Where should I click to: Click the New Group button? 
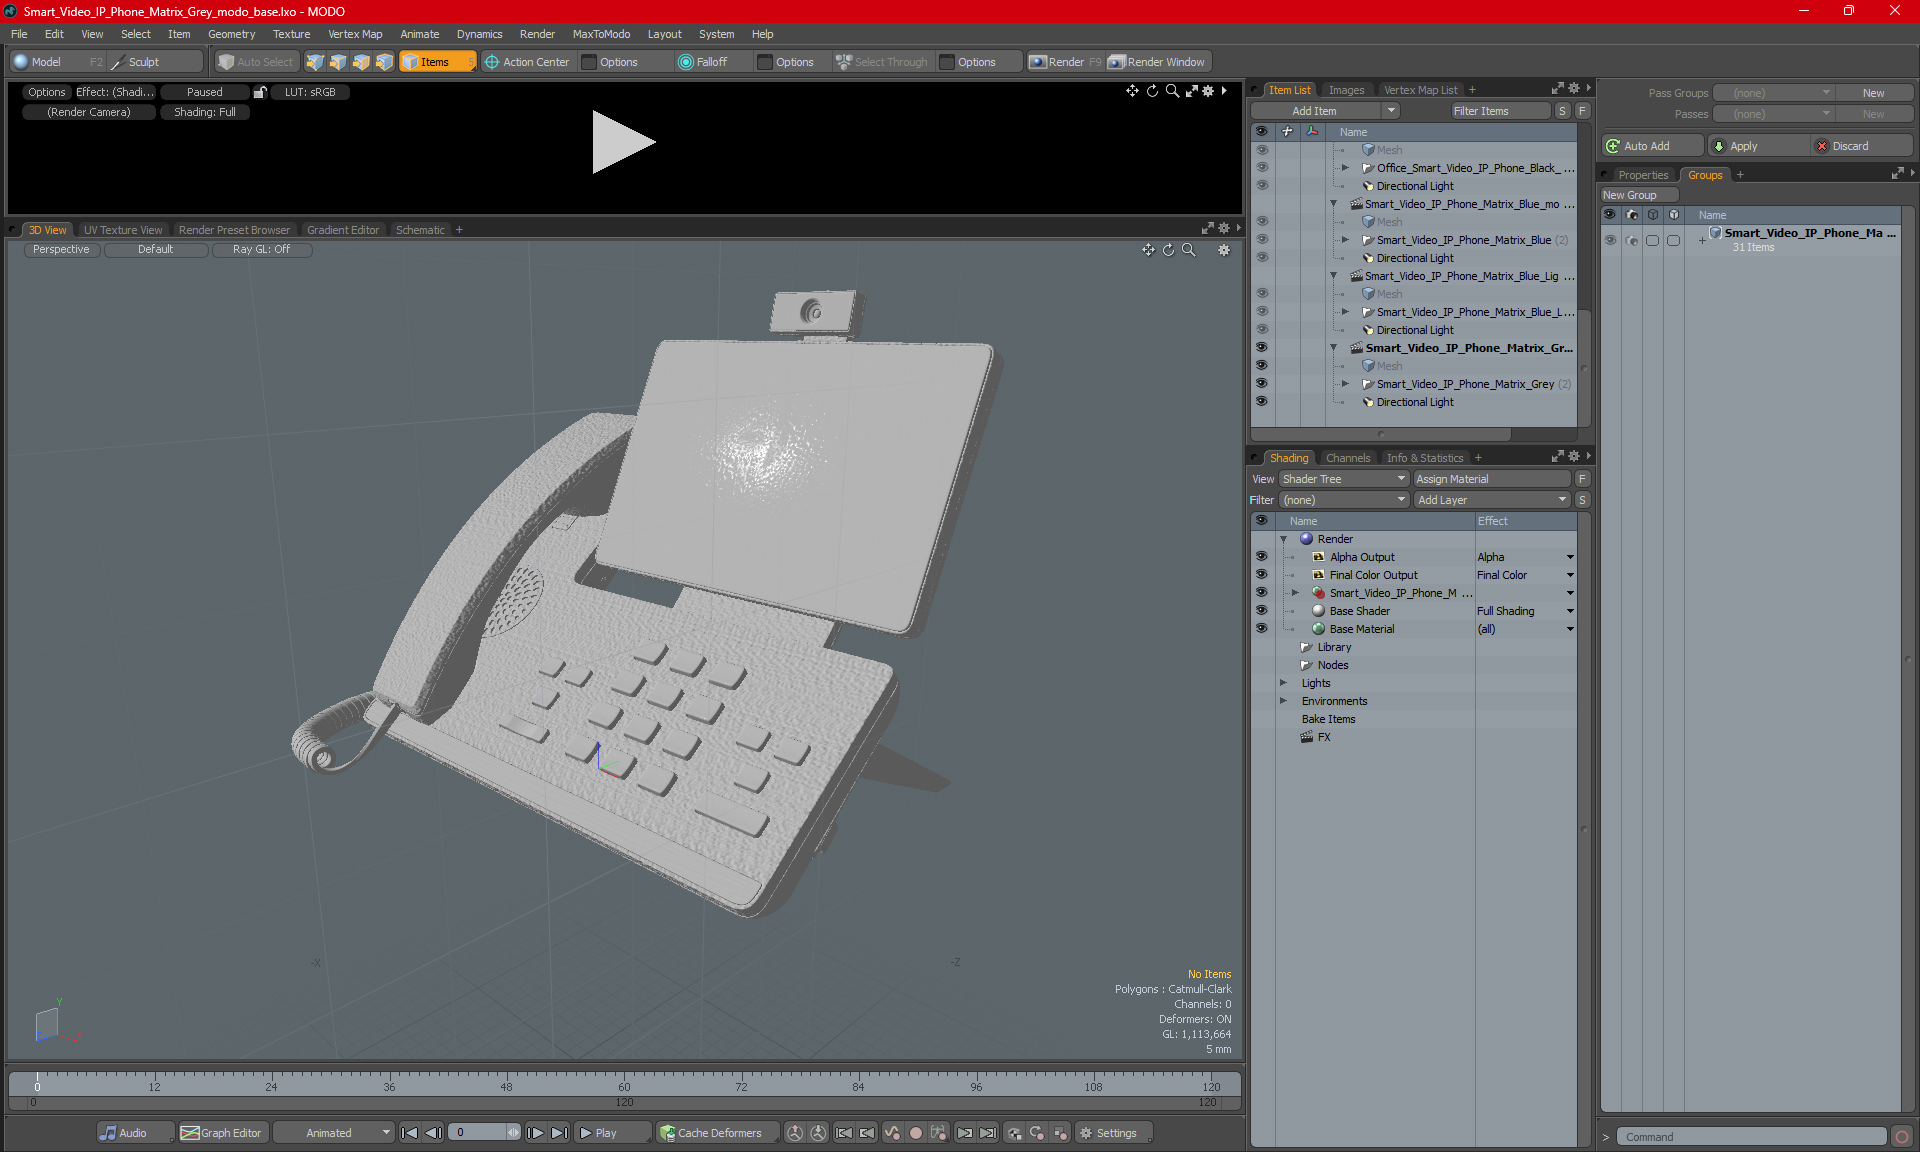(1638, 195)
